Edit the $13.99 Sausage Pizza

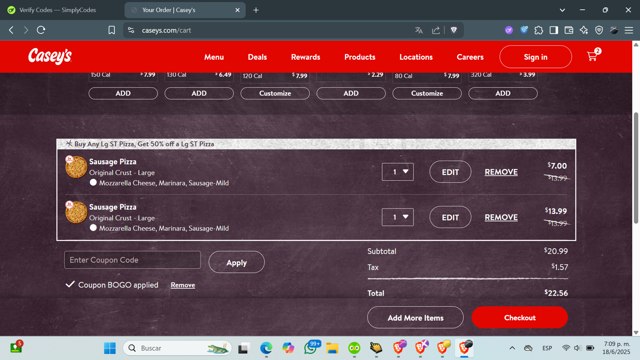(450, 218)
